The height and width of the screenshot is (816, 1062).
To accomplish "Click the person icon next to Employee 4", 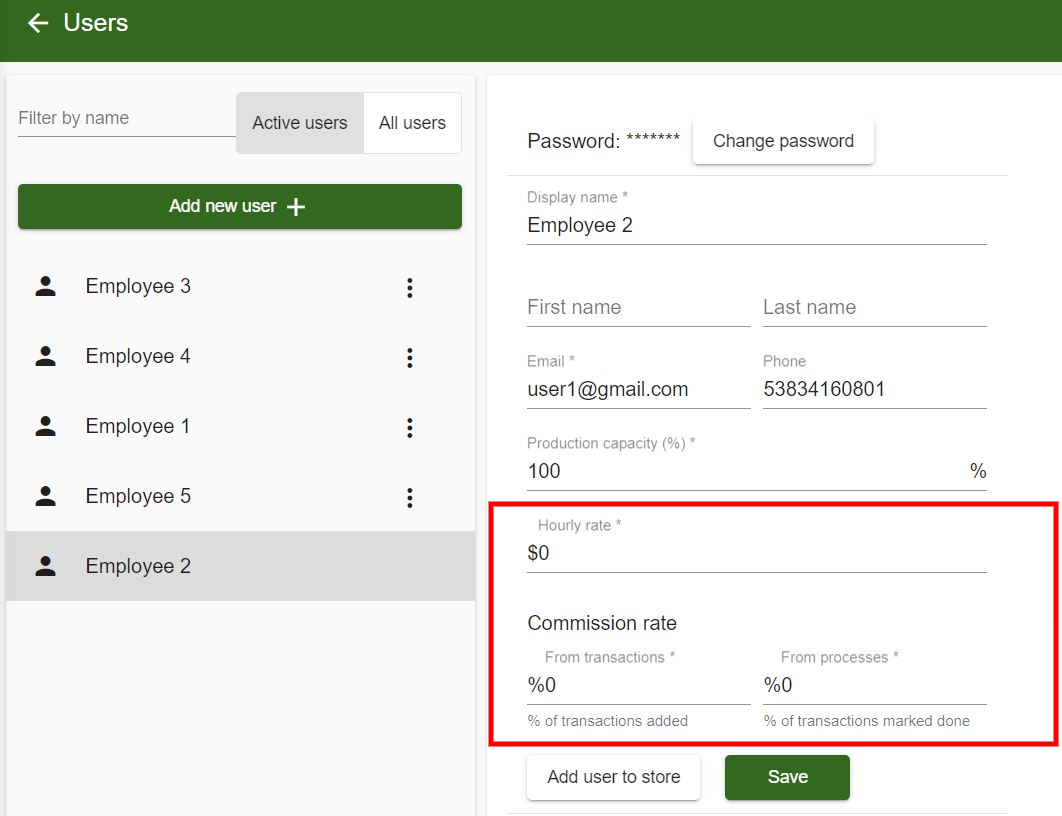I will tap(45, 356).
